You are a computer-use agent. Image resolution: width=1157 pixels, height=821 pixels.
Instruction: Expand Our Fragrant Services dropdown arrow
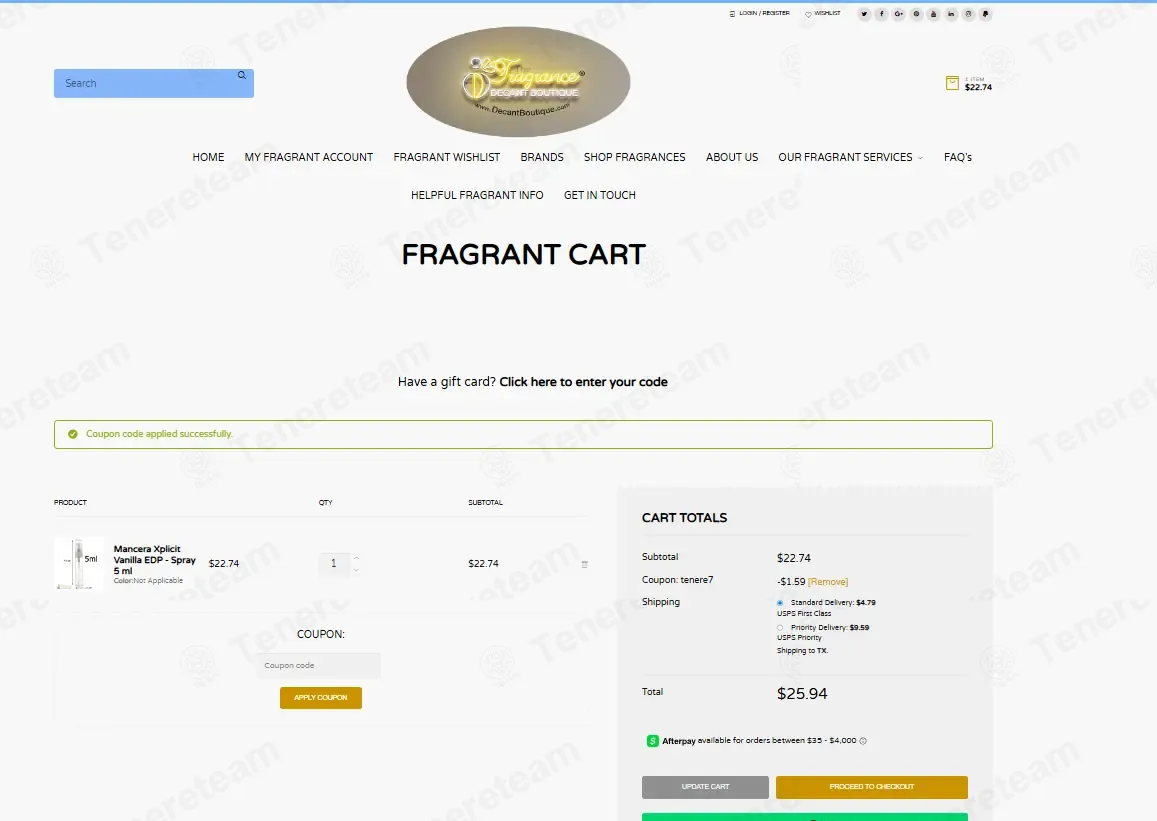point(920,158)
